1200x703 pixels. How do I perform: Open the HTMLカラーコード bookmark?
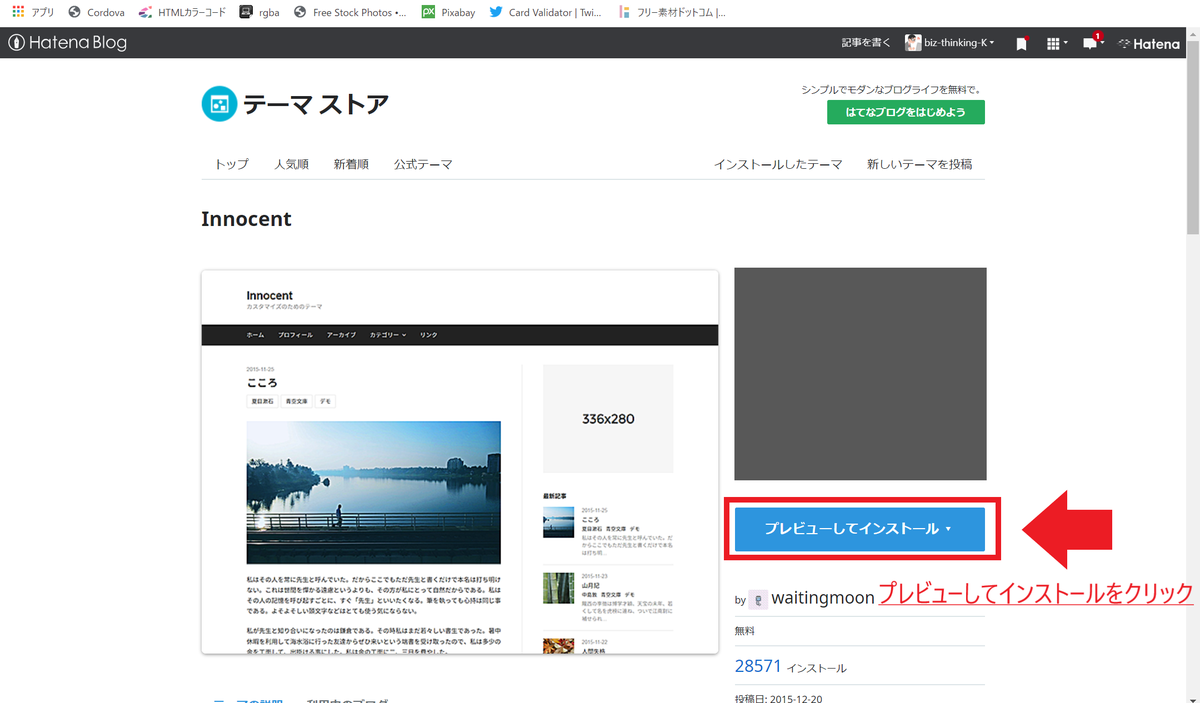(x=182, y=12)
